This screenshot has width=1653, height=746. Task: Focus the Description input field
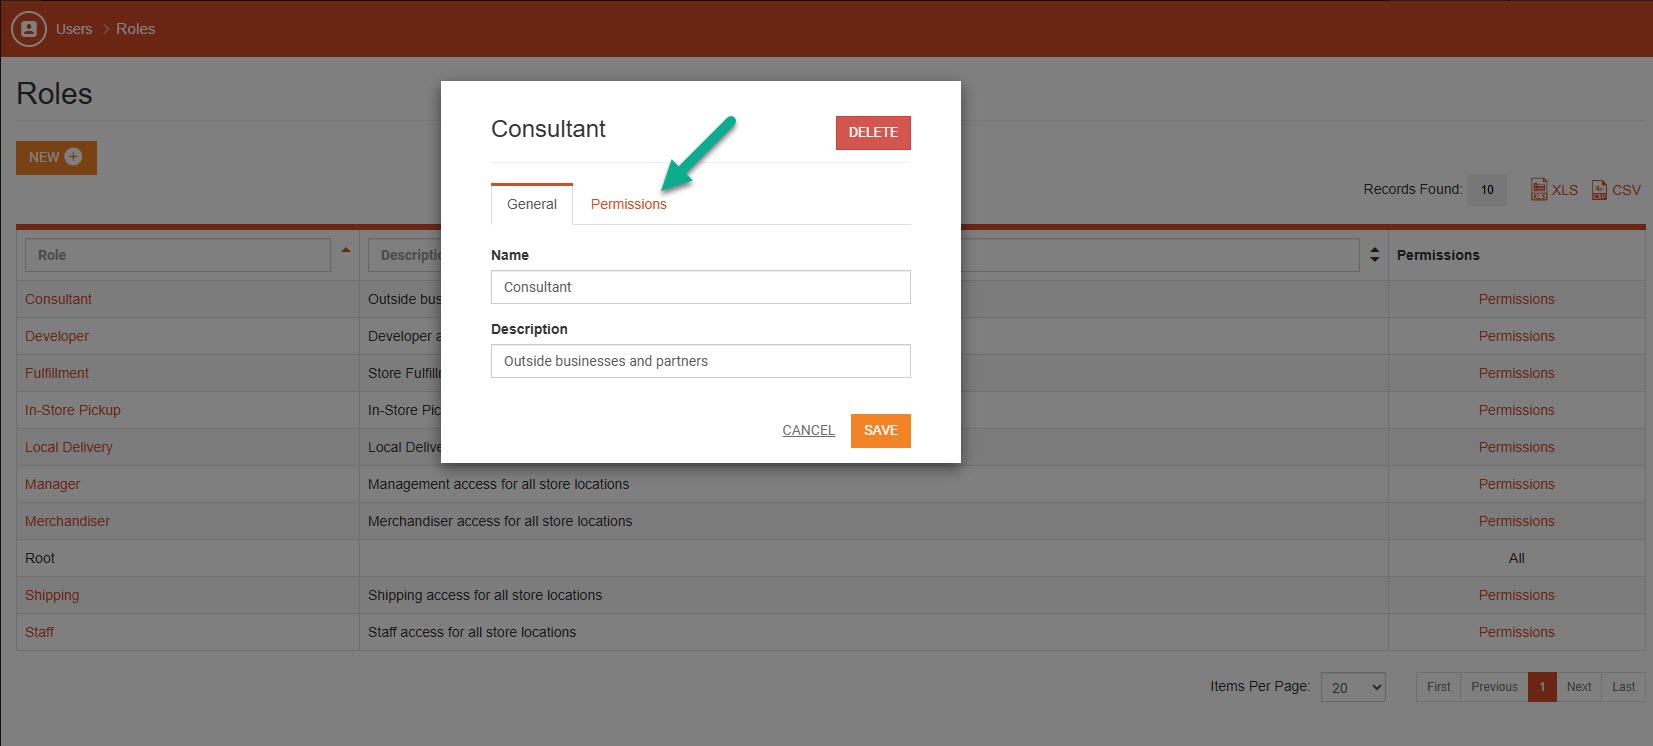pyautogui.click(x=700, y=361)
